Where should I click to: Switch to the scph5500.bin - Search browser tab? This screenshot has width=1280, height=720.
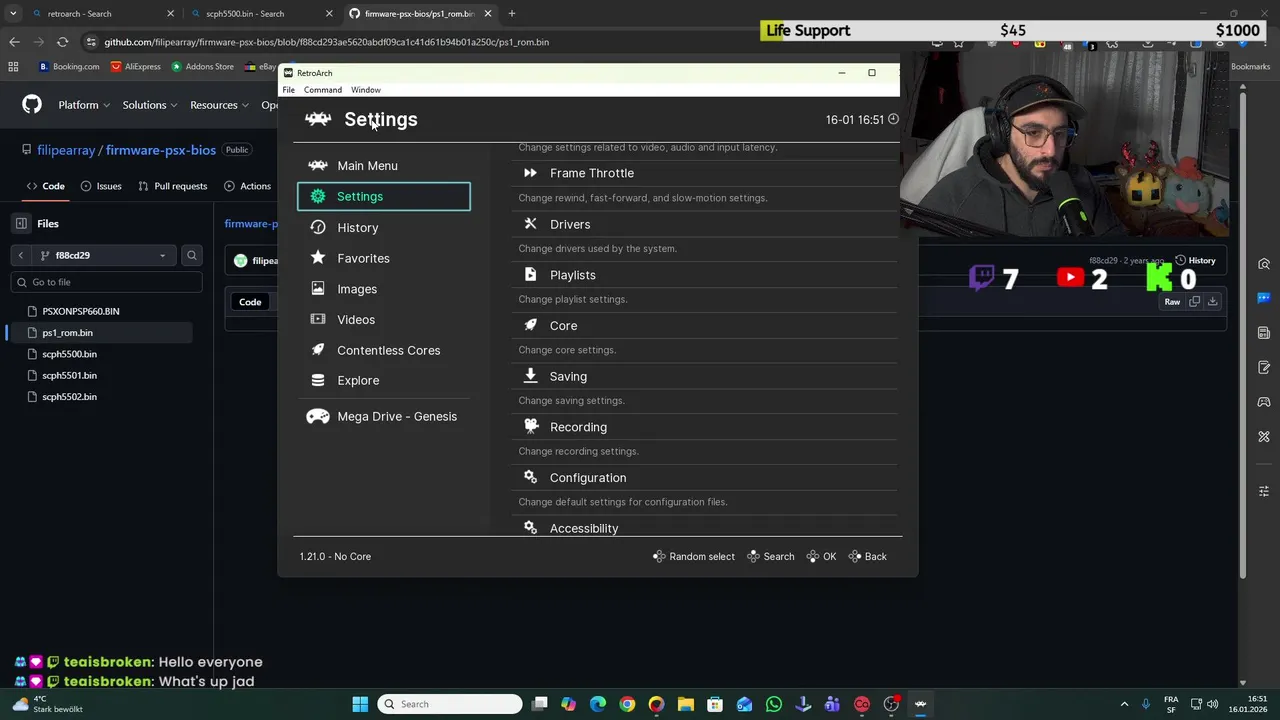coord(260,14)
